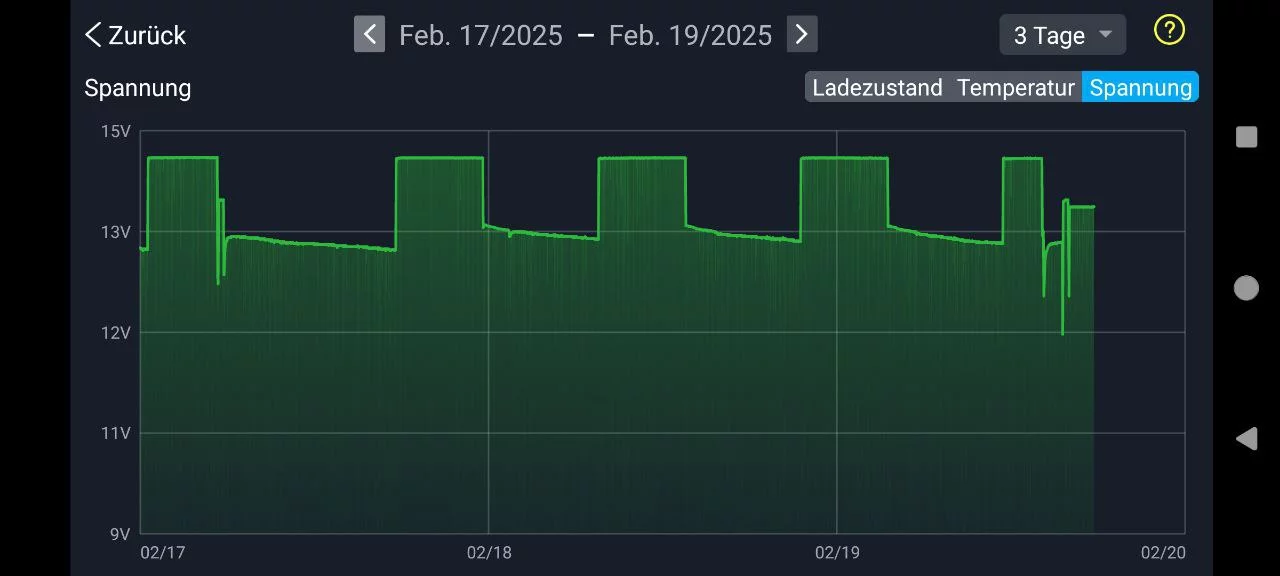Viewport: 1280px width, 576px height.
Task: Click the Spannung chart title
Action: pos(137,88)
